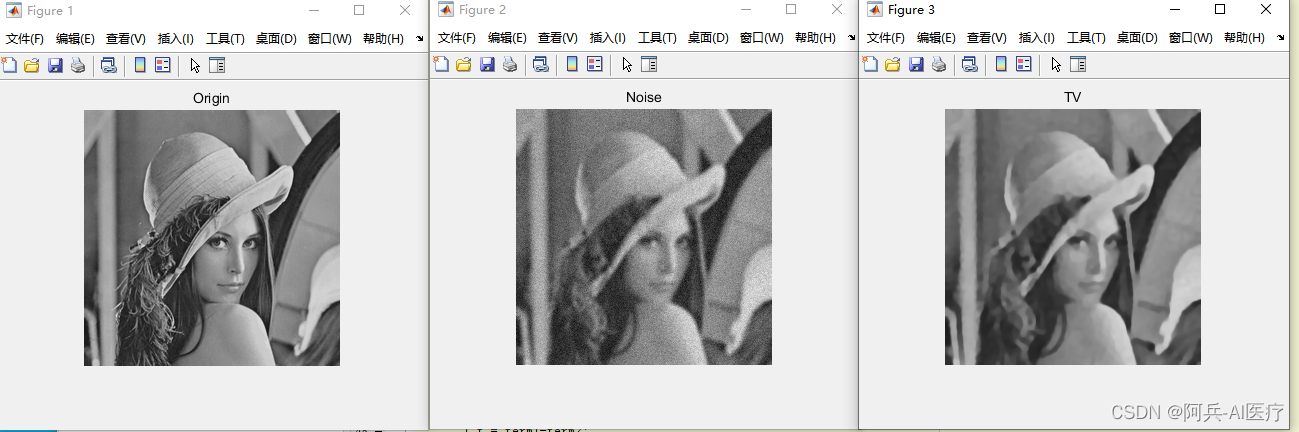Click Open File icon in Figure 3 toolbar
The width and height of the screenshot is (1299, 432).
892,65
